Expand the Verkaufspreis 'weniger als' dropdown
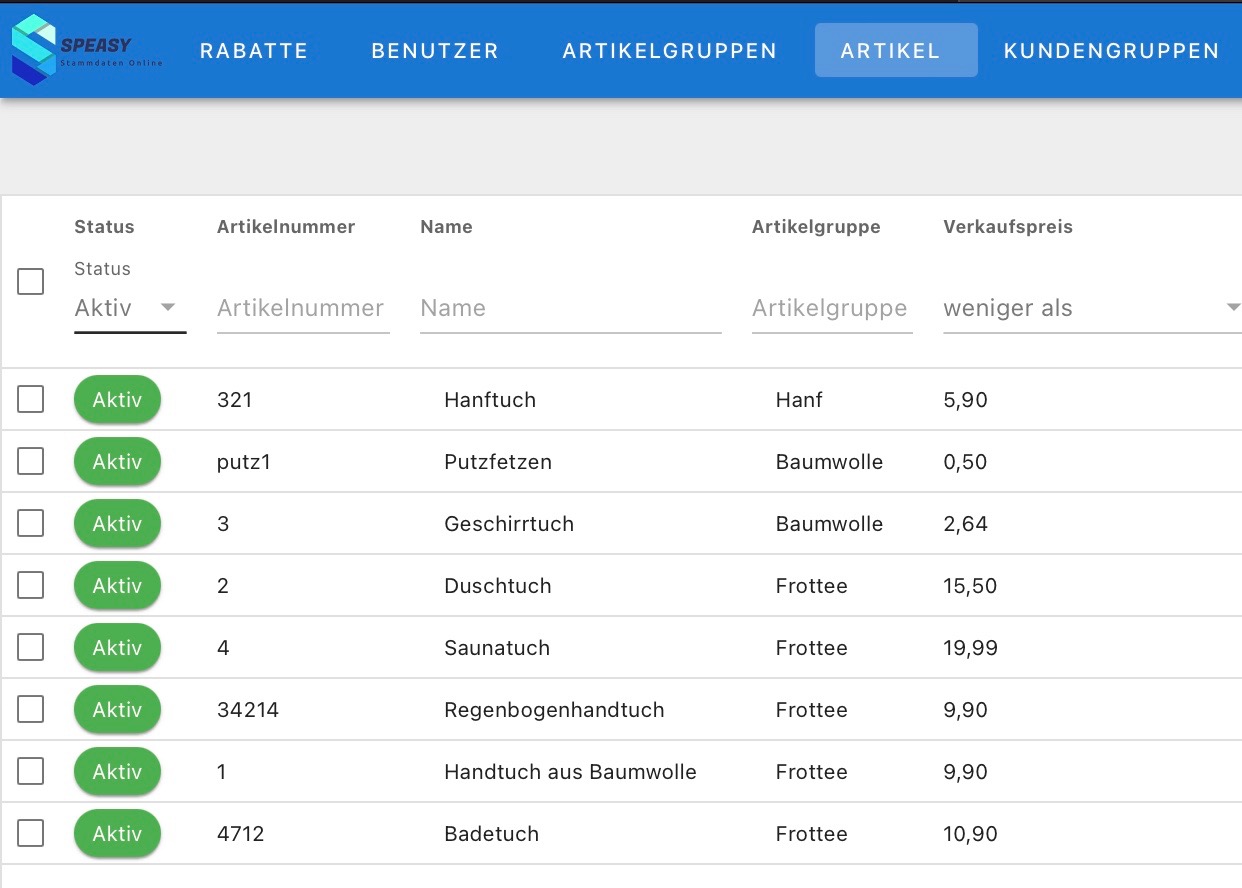 tap(1090, 308)
